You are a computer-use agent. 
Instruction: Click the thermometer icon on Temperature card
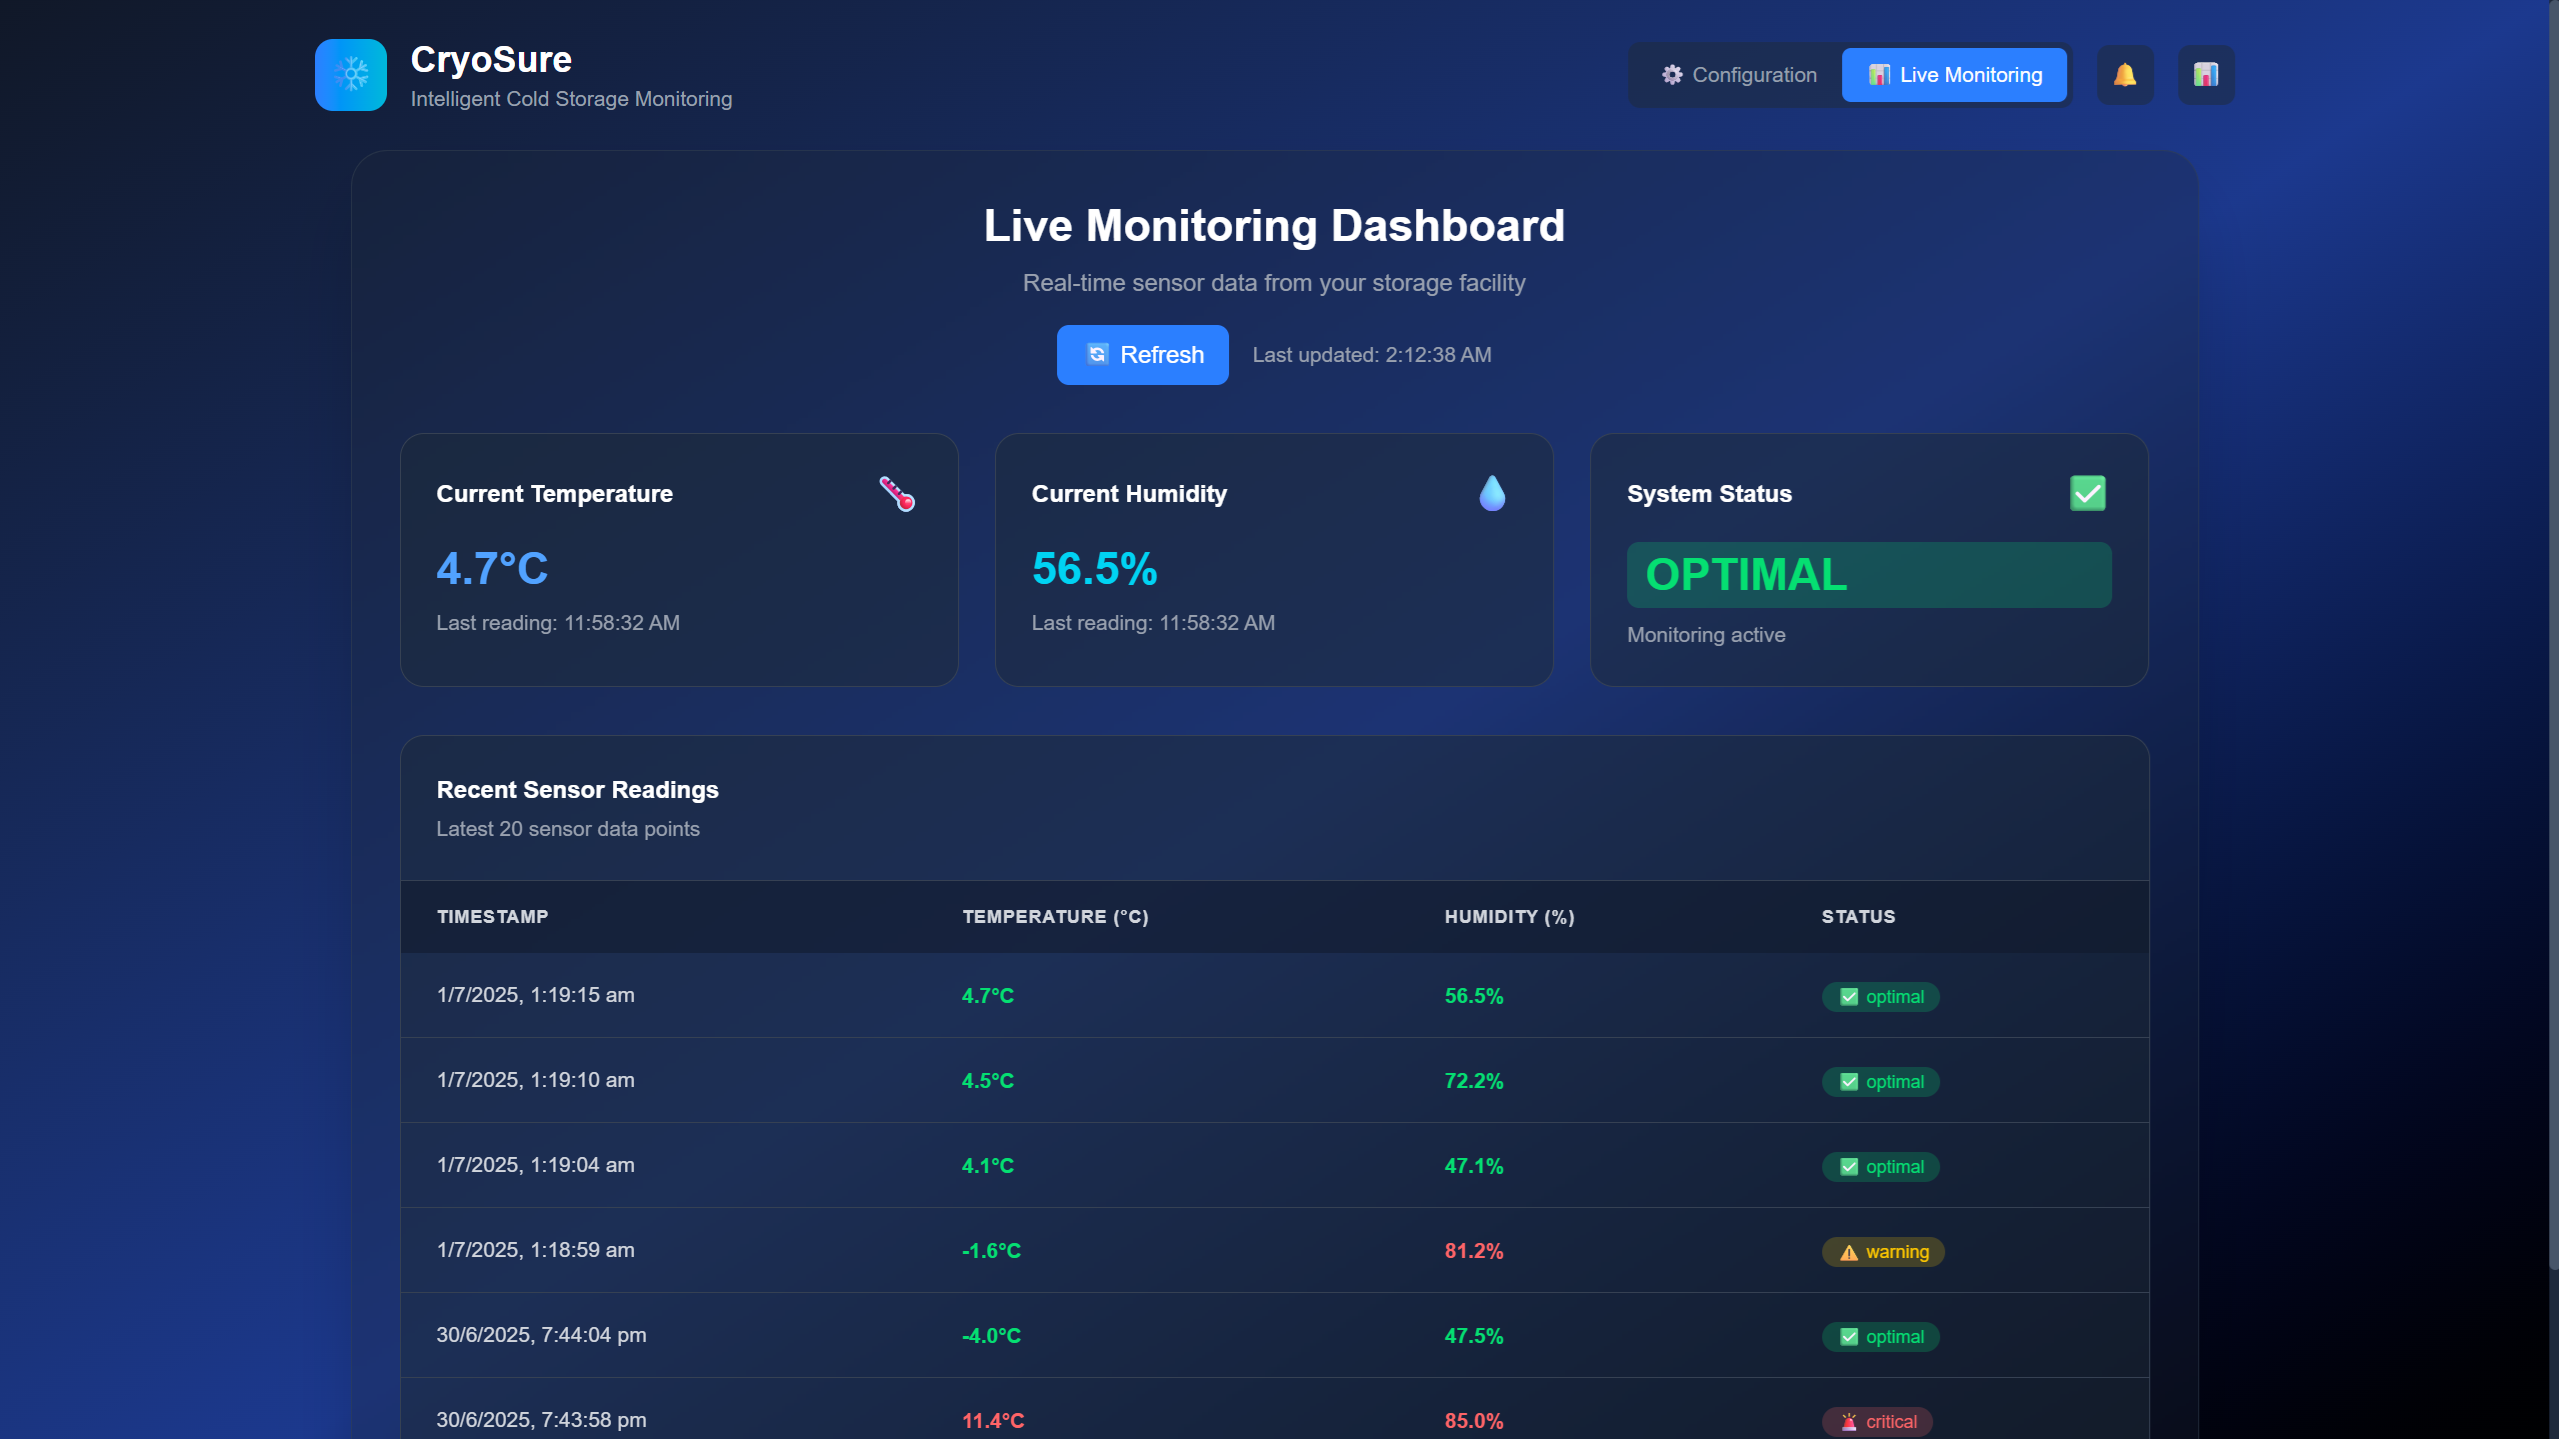point(896,494)
